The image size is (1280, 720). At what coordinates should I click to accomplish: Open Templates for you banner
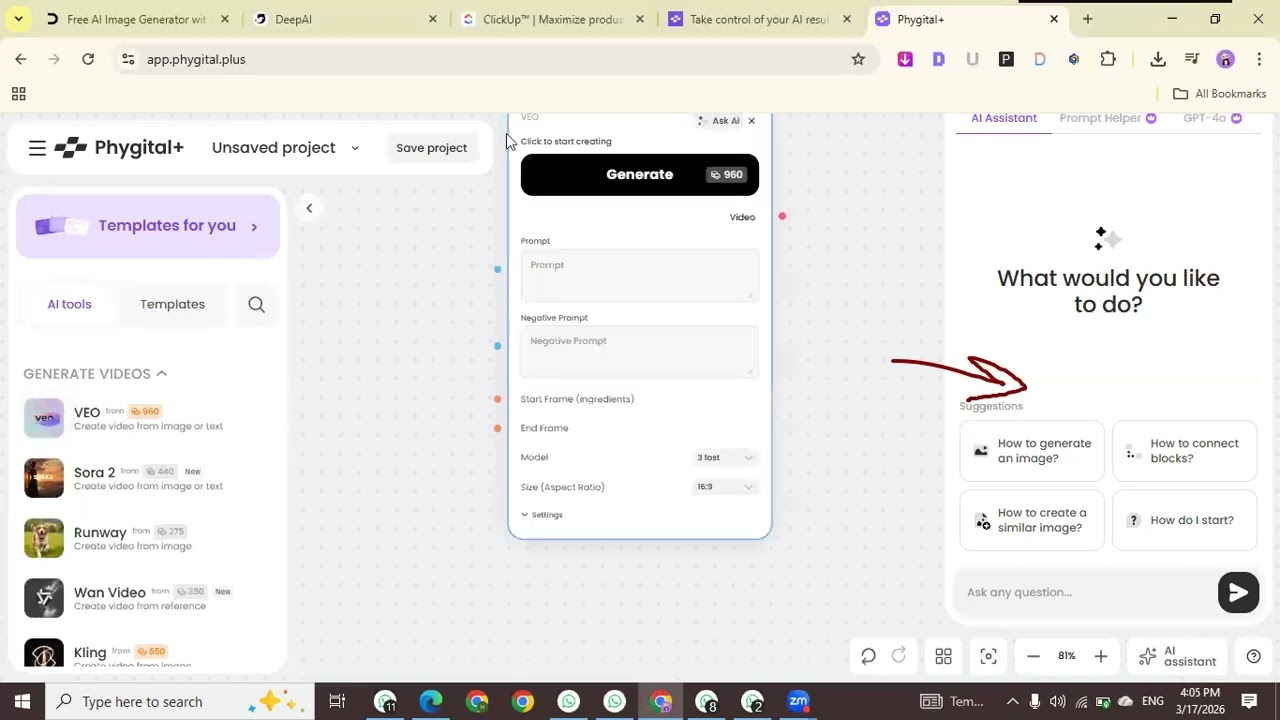tap(148, 226)
